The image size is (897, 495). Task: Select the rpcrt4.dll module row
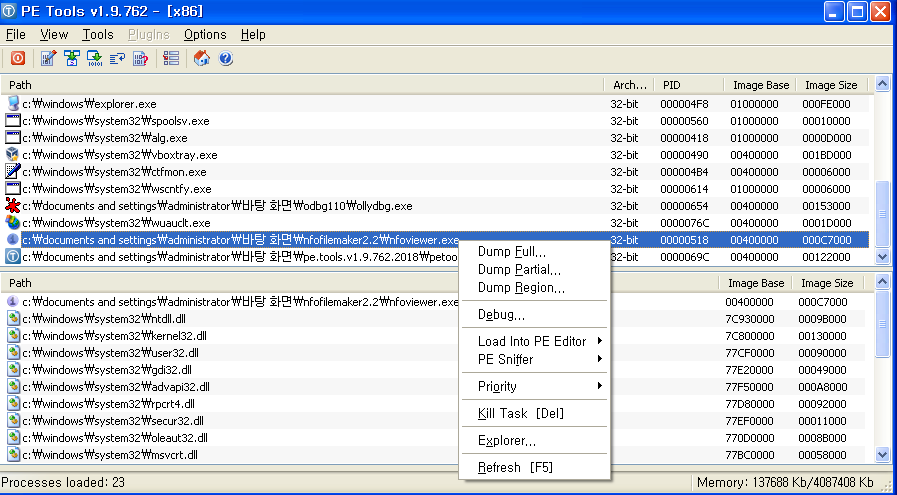(x=435, y=404)
